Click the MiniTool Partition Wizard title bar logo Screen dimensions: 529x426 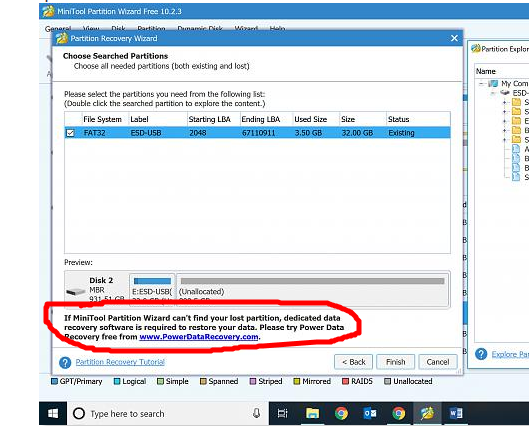click(x=48, y=11)
